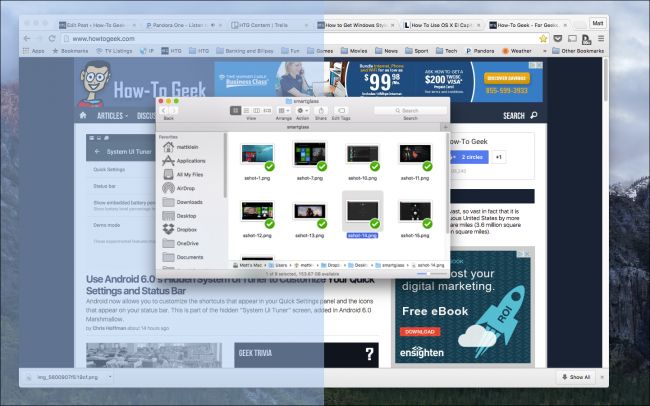Click the Finder Search field

click(x=410, y=110)
